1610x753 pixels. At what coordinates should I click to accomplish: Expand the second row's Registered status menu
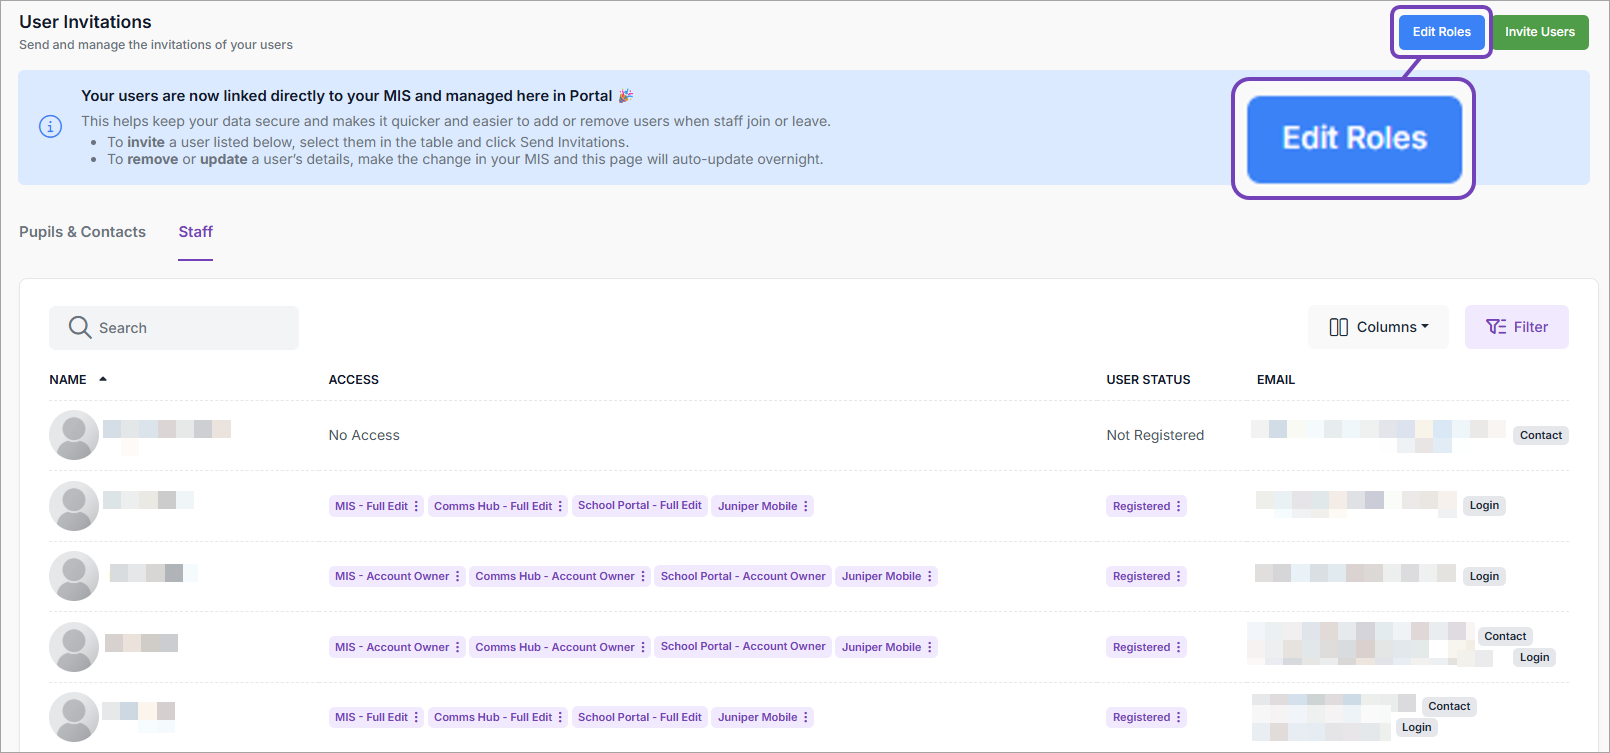[1179, 506]
